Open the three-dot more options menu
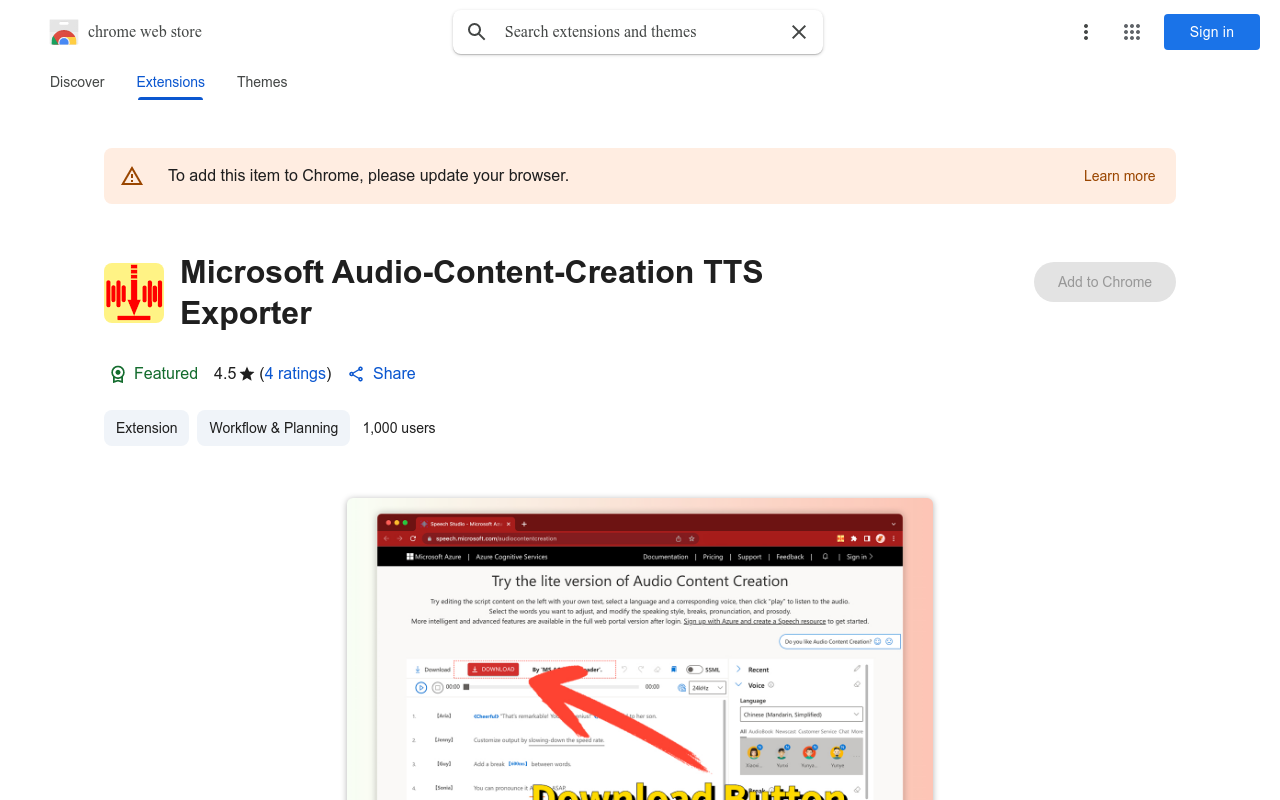This screenshot has width=1280, height=800. click(x=1086, y=32)
